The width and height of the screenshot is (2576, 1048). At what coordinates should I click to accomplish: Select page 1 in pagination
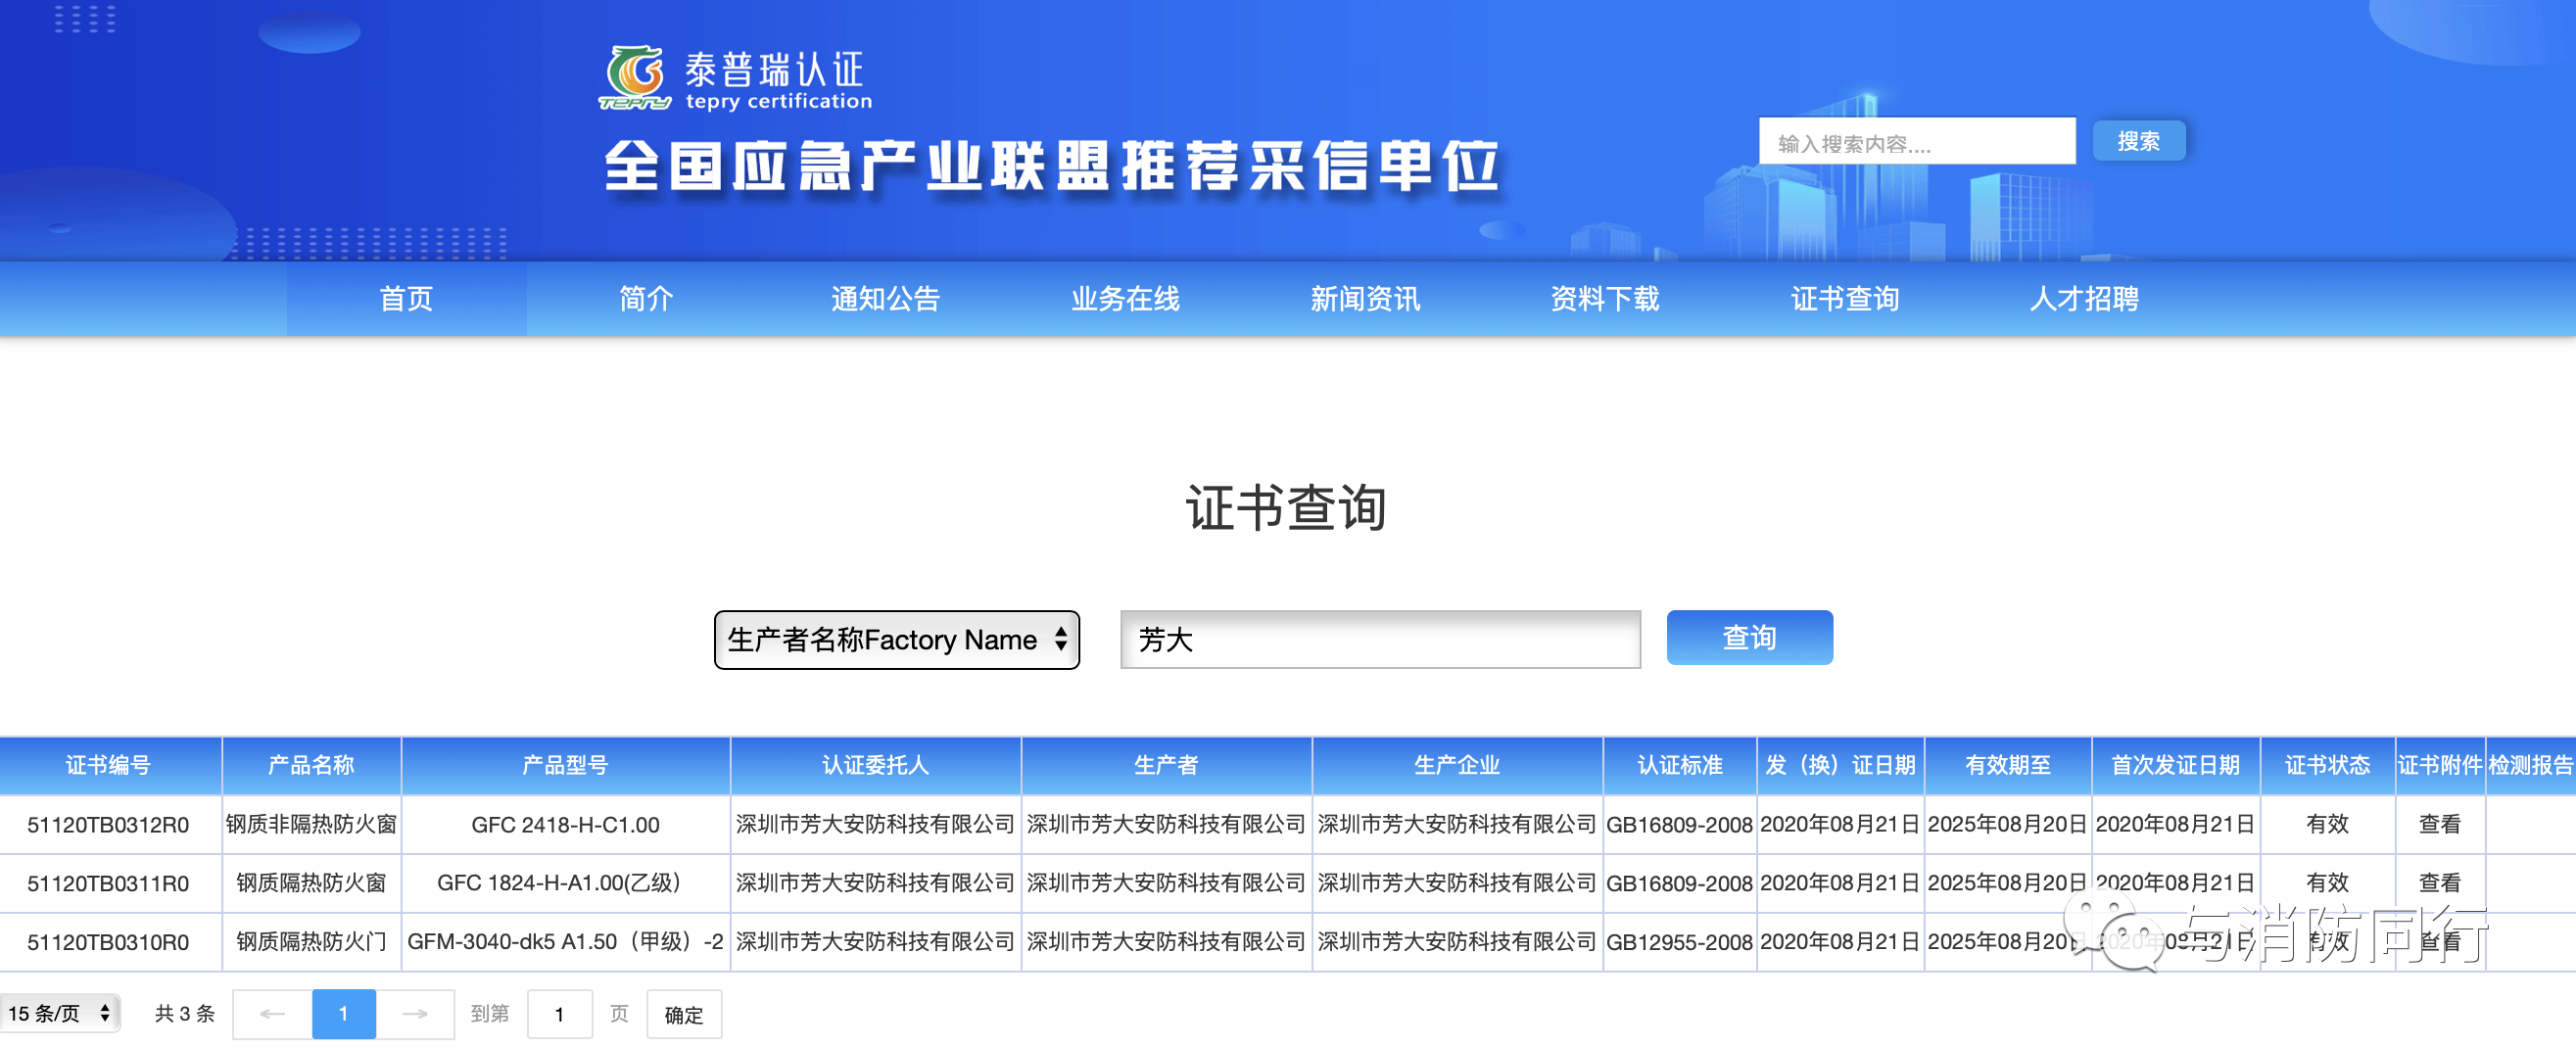coord(343,1013)
